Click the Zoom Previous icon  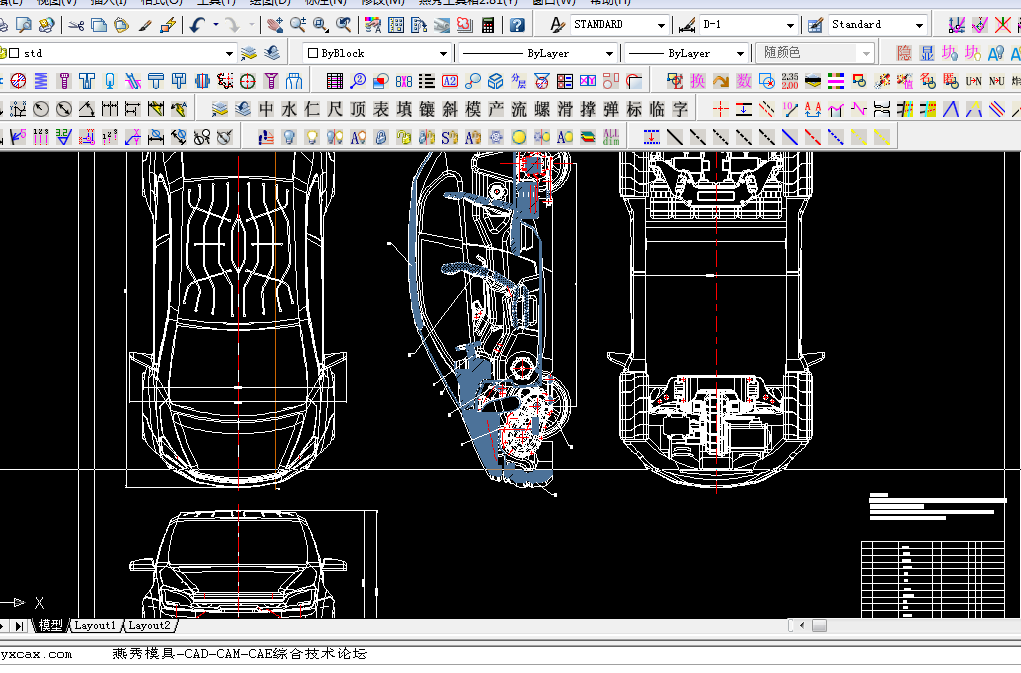tap(344, 25)
